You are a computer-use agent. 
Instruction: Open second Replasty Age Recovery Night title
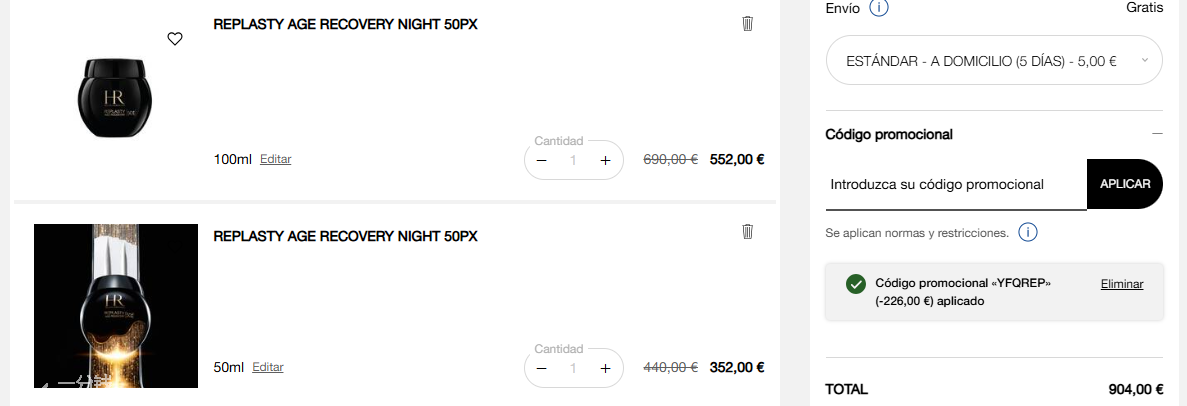(345, 237)
